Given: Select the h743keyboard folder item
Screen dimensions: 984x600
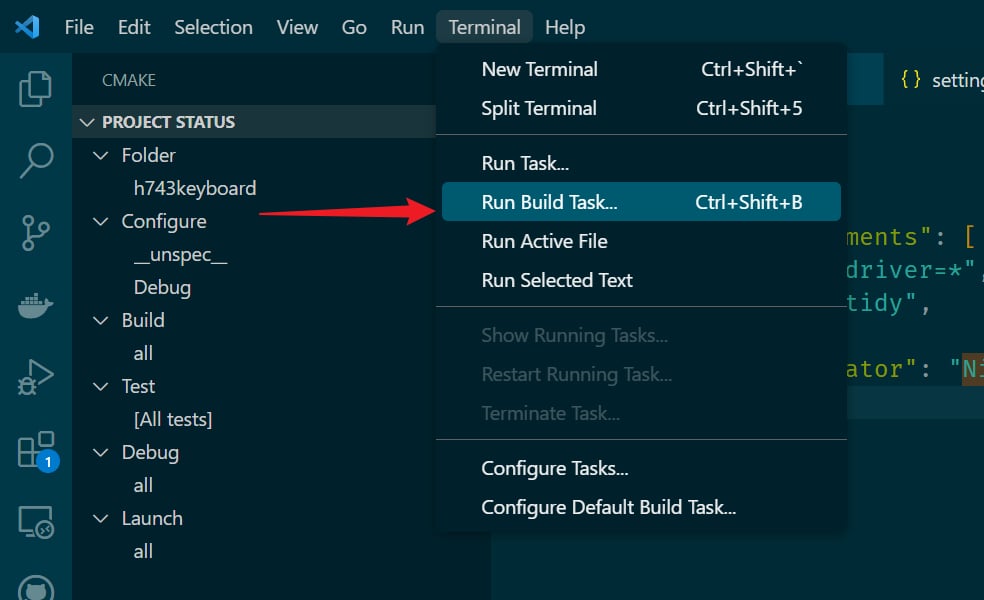Looking at the screenshot, I should (195, 188).
